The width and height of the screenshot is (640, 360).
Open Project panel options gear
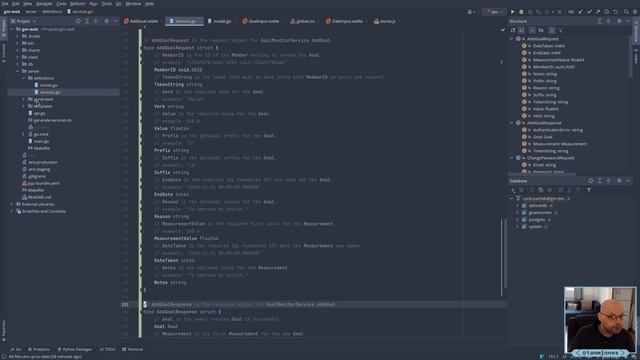pos(107,21)
